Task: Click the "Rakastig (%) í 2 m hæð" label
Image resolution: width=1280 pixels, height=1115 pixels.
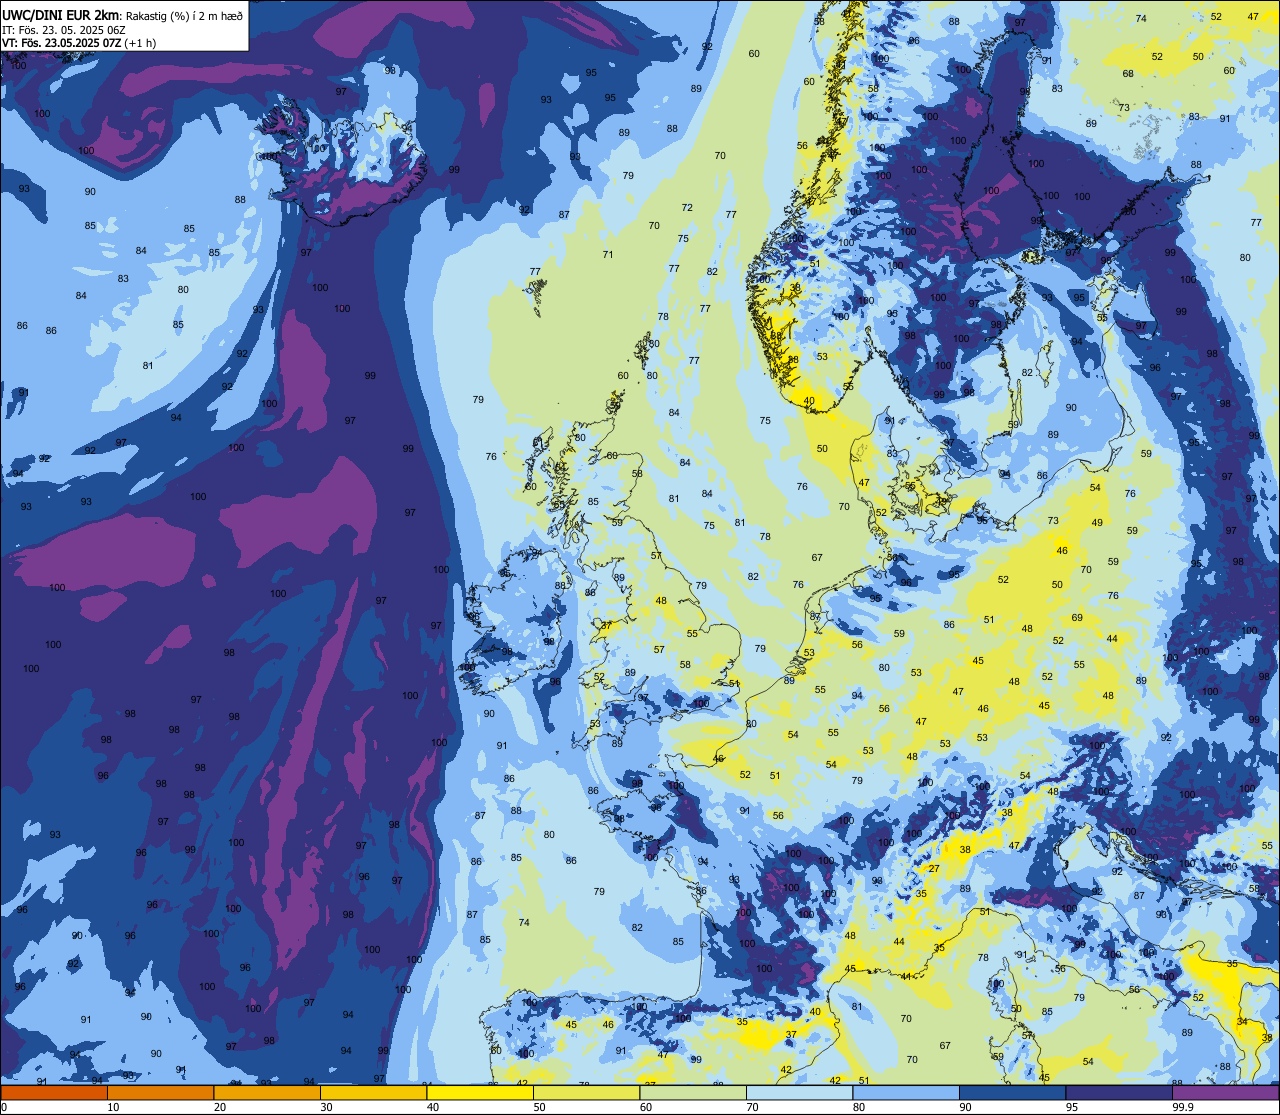Action: click(x=184, y=15)
